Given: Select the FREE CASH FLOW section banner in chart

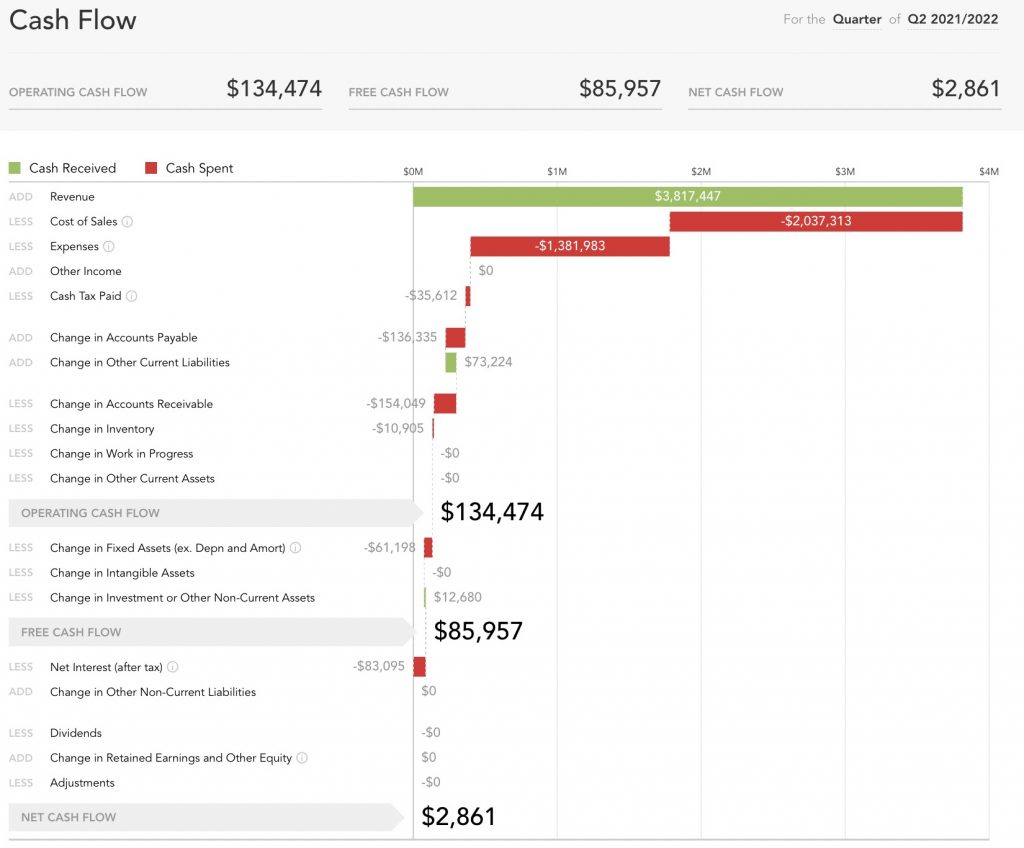Looking at the screenshot, I should pos(212,632).
